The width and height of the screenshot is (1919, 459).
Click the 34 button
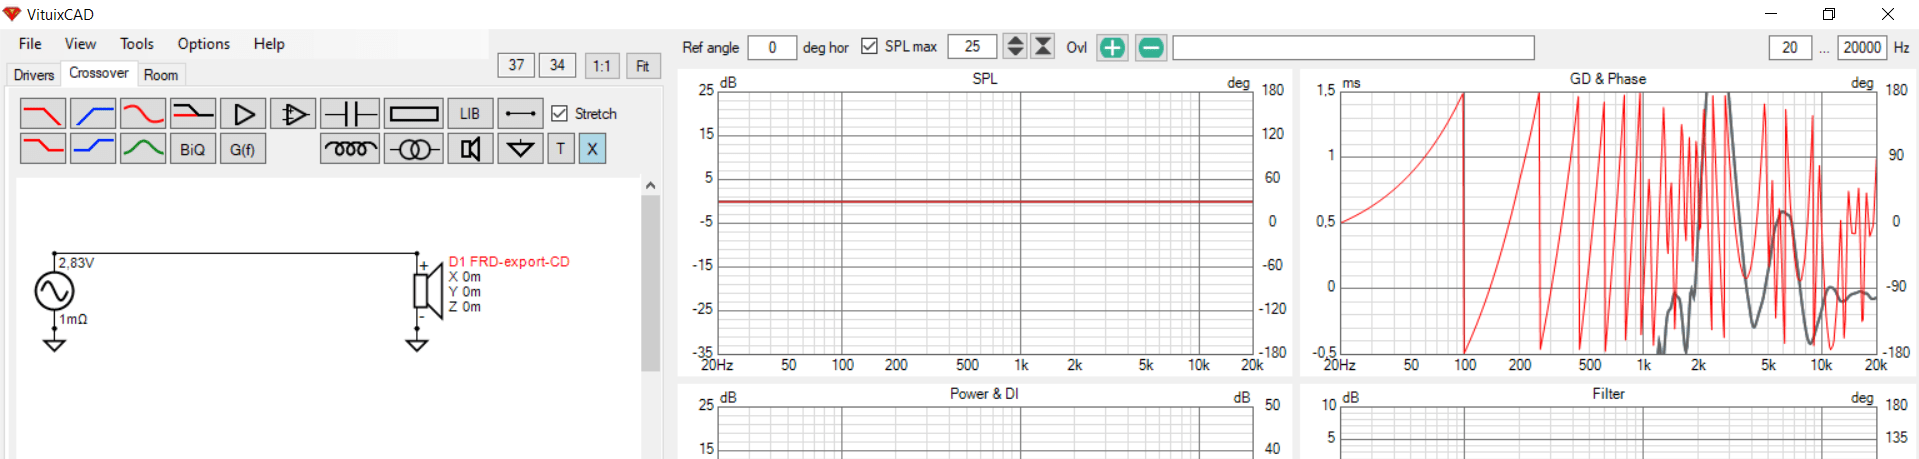557,65
